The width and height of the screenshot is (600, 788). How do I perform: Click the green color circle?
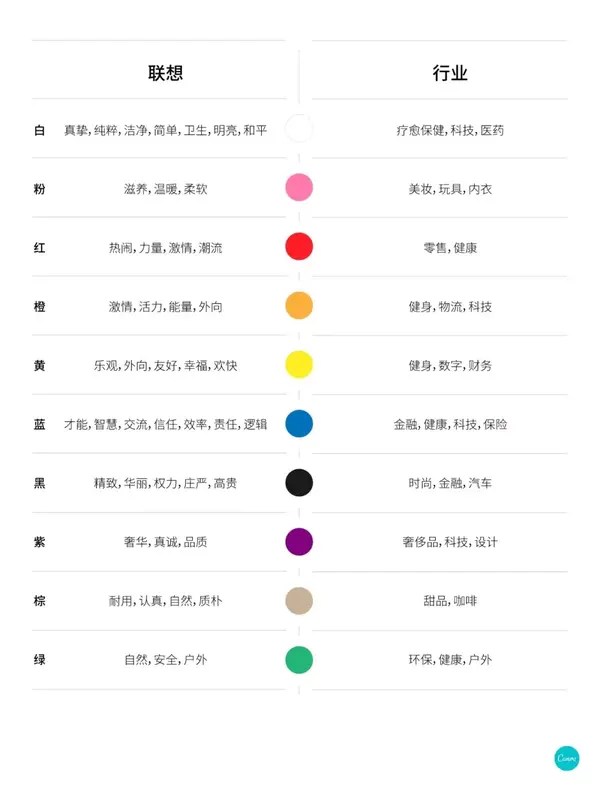coord(299,659)
